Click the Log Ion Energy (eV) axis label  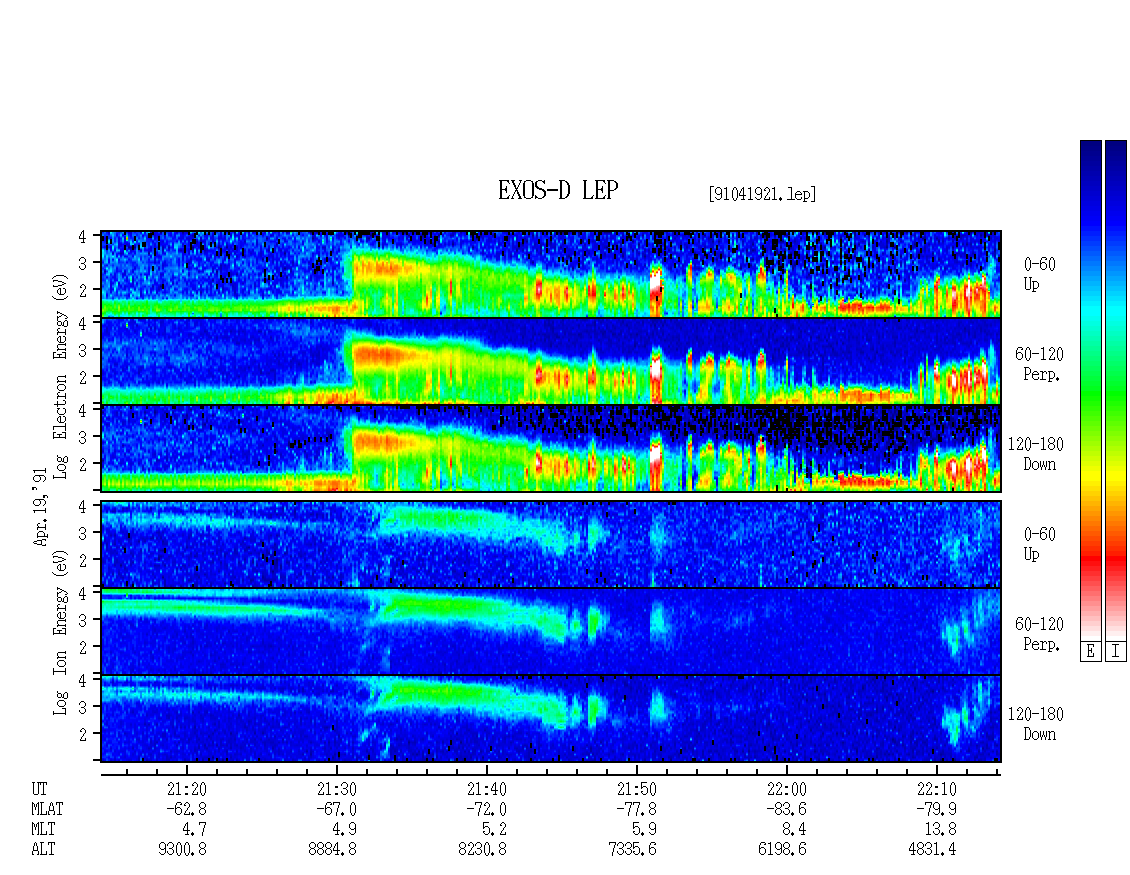coord(61,633)
